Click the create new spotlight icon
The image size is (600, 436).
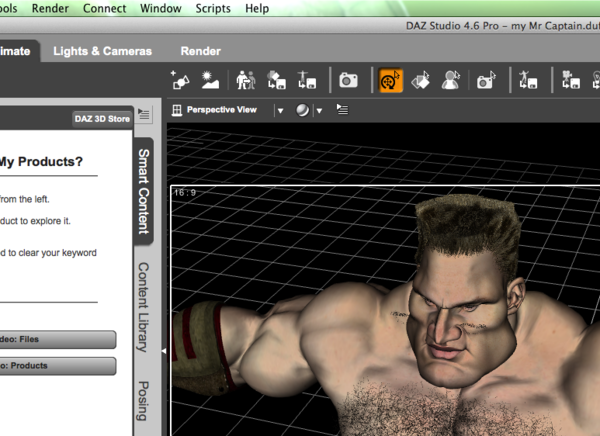[181, 80]
